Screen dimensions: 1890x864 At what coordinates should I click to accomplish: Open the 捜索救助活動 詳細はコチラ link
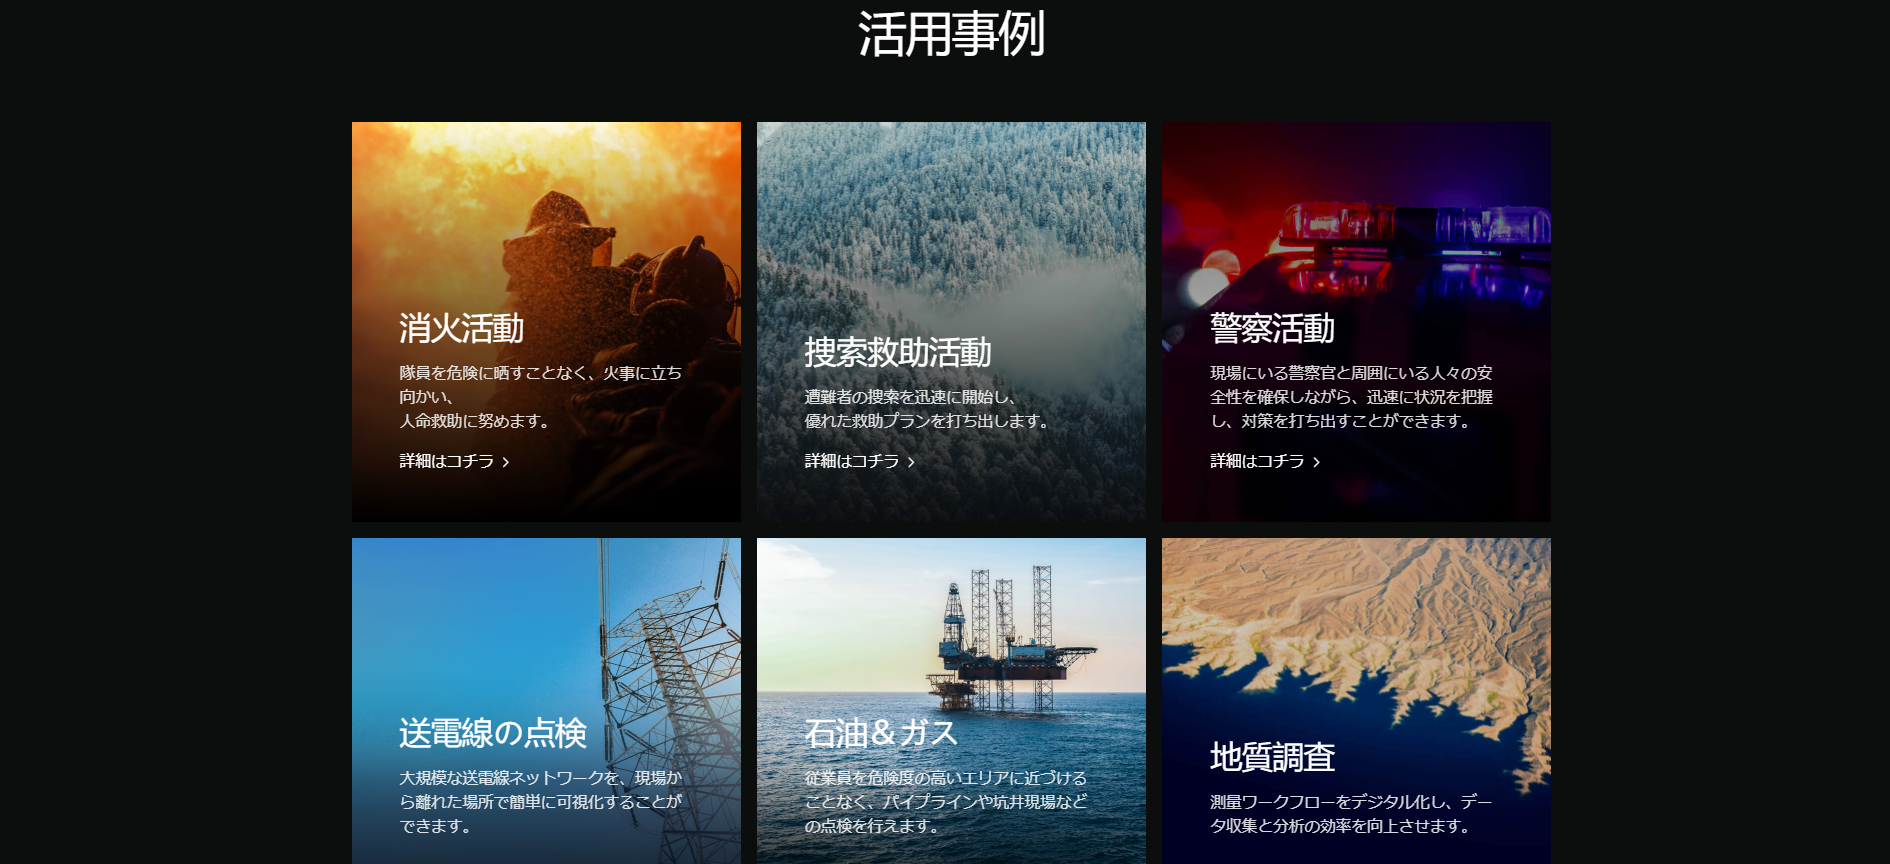(859, 461)
